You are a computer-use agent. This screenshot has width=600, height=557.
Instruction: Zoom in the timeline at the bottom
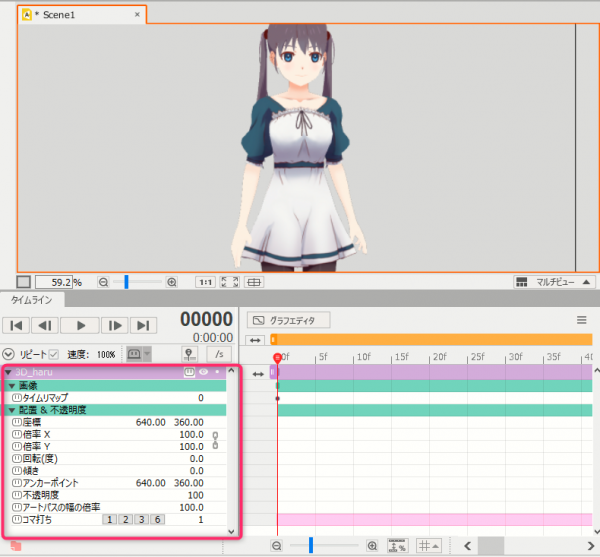[372, 546]
